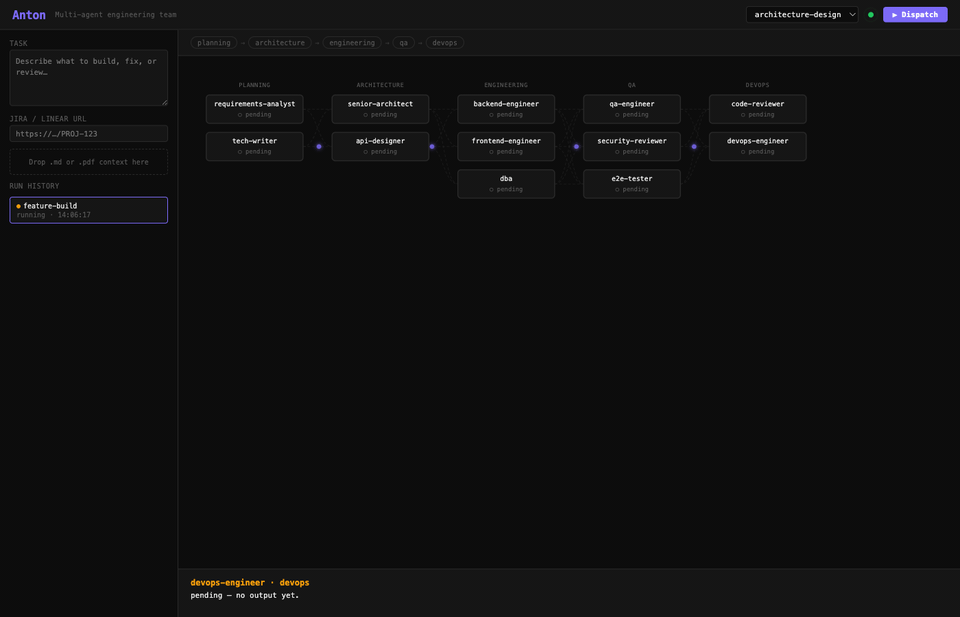The height and width of the screenshot is (617, 960).
Task: Click the green status indicator dot
Action: coord(871,15)
